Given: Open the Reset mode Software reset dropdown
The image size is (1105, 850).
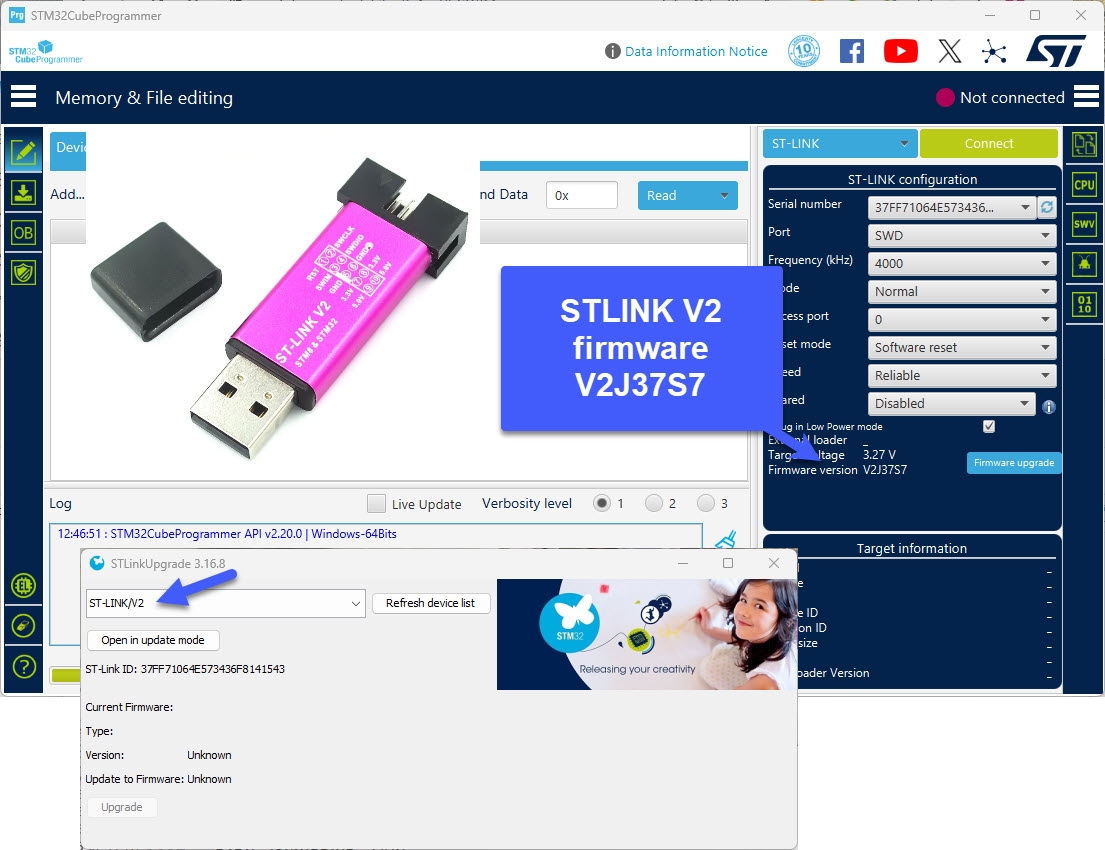Looking at the screenshot, I should [x=961, y=347].
